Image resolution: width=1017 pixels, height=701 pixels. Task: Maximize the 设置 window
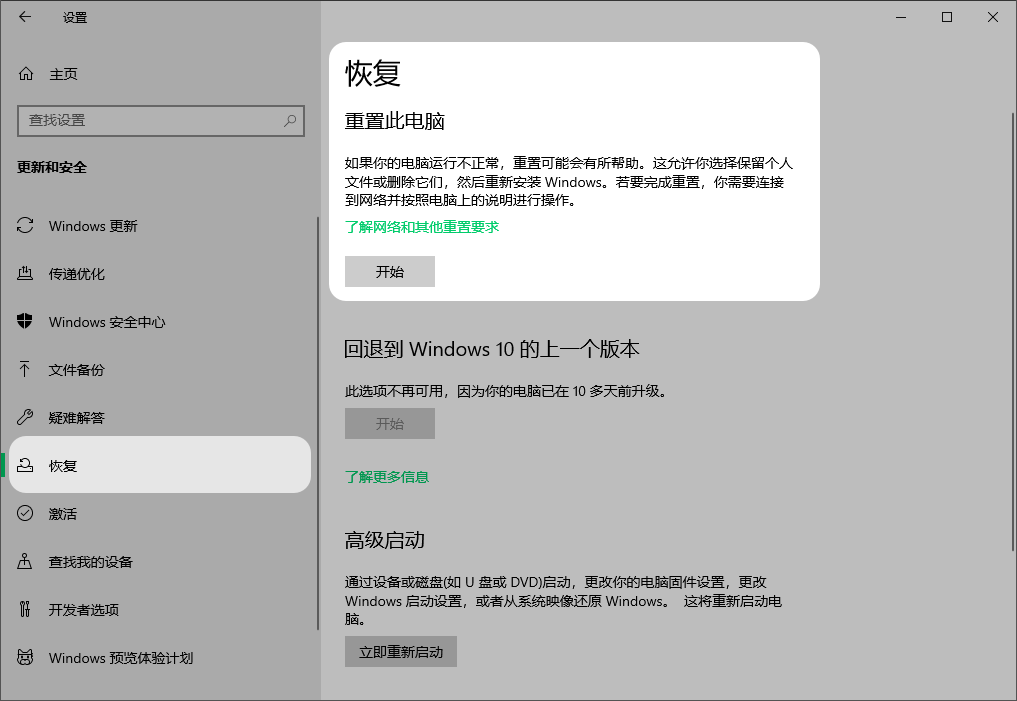tap(947, 17)
